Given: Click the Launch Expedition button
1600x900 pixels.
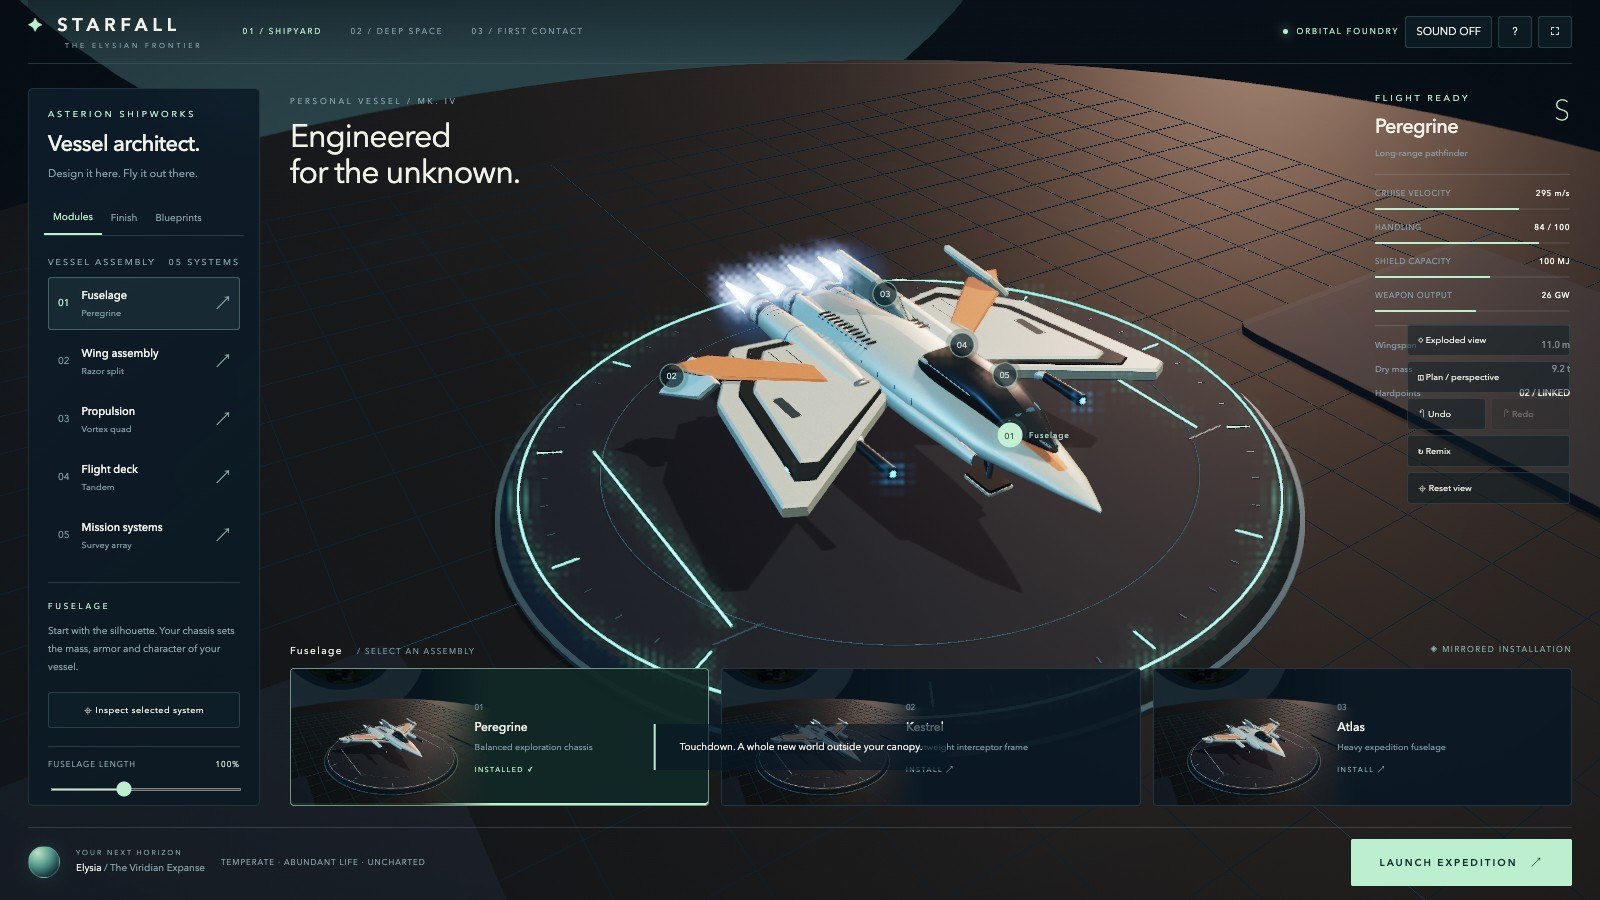Looking at the screenshot, I should [x=1461, y=862].
